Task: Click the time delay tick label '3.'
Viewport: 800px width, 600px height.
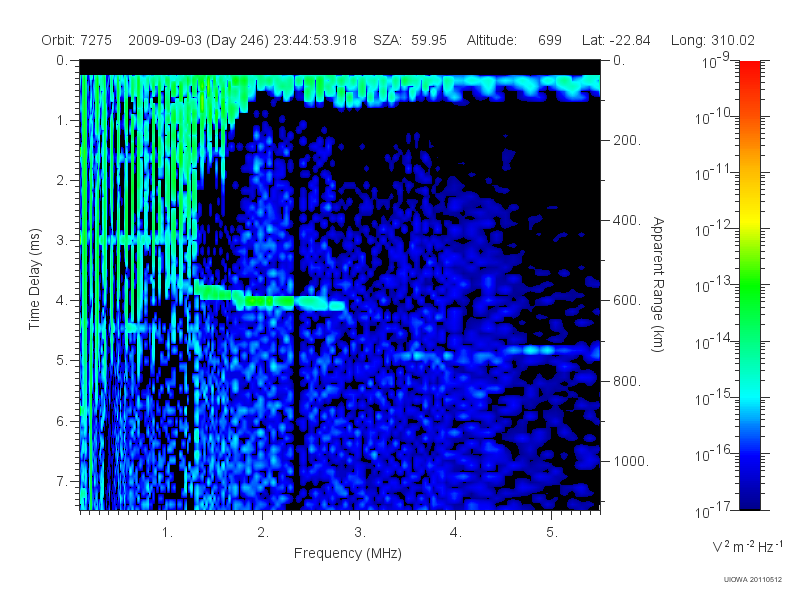Action: pos(62,240)
